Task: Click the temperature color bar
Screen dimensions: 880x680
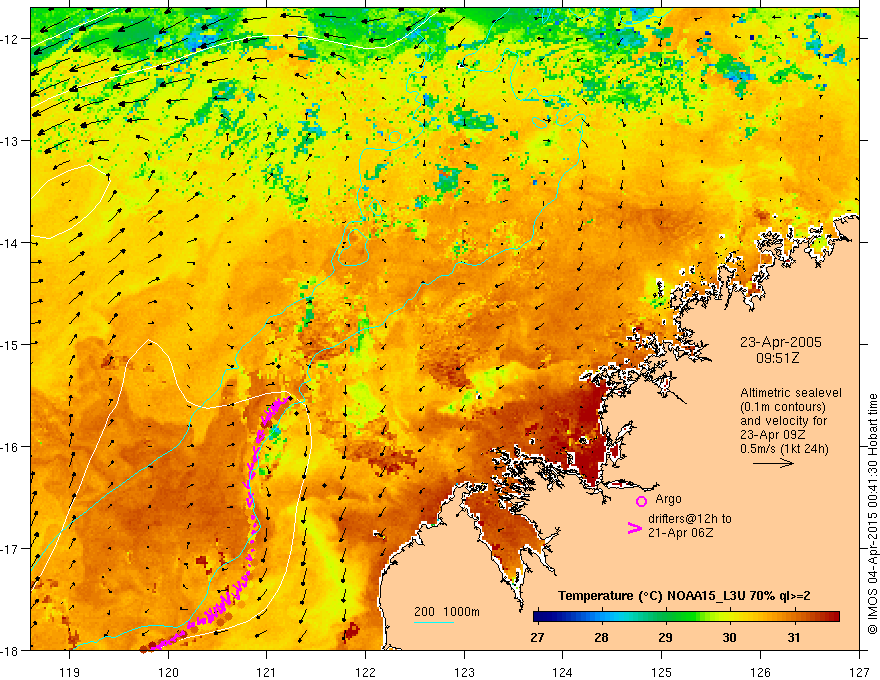Action: click(686, 617)
